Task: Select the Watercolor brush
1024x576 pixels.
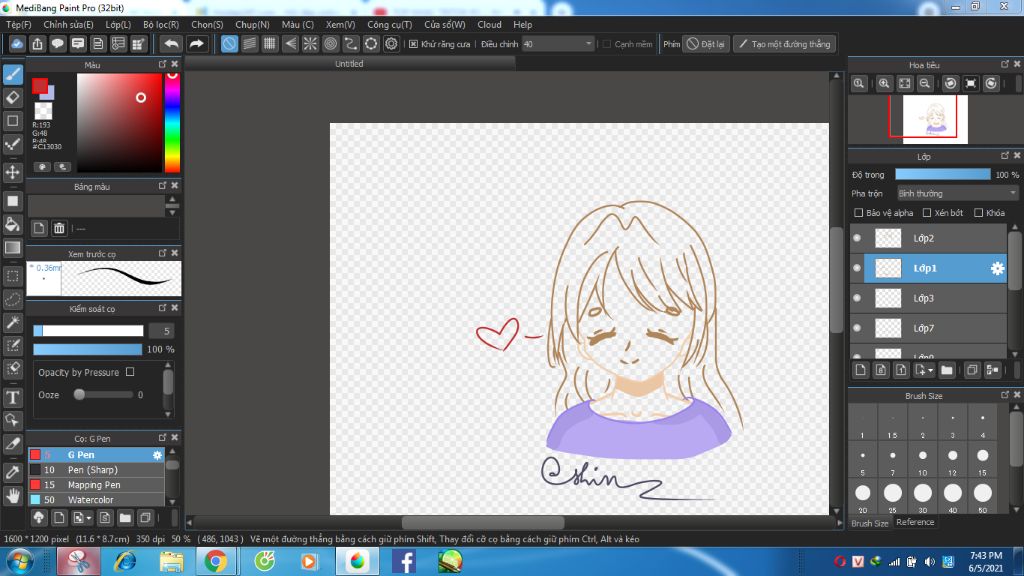Action: coord(96,500)
